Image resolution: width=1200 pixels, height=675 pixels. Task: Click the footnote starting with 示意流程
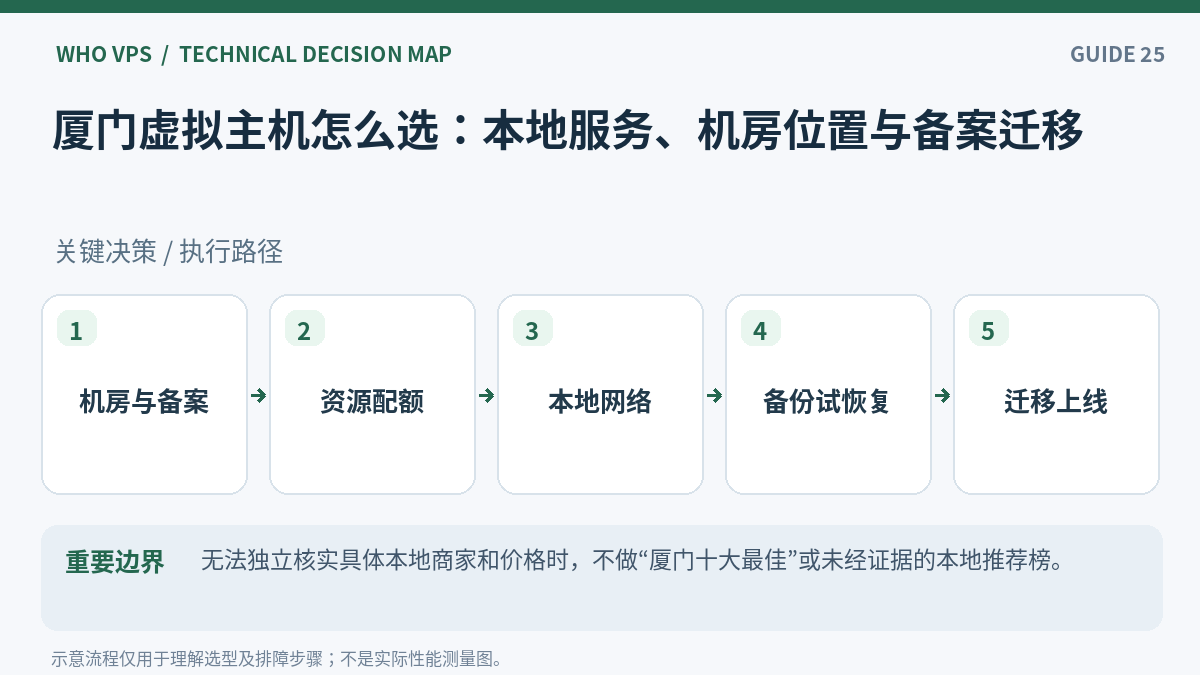[x=277, y=659]
